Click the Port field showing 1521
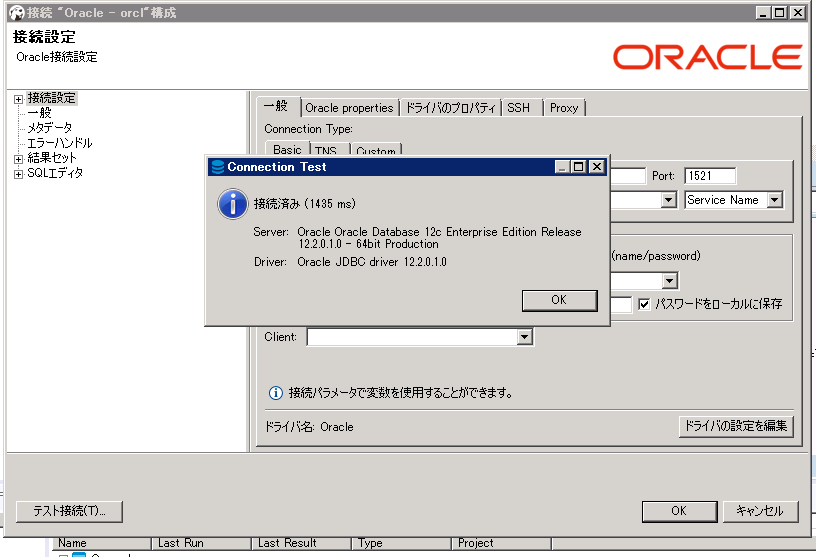816x557 pixels. coord(710,176)
